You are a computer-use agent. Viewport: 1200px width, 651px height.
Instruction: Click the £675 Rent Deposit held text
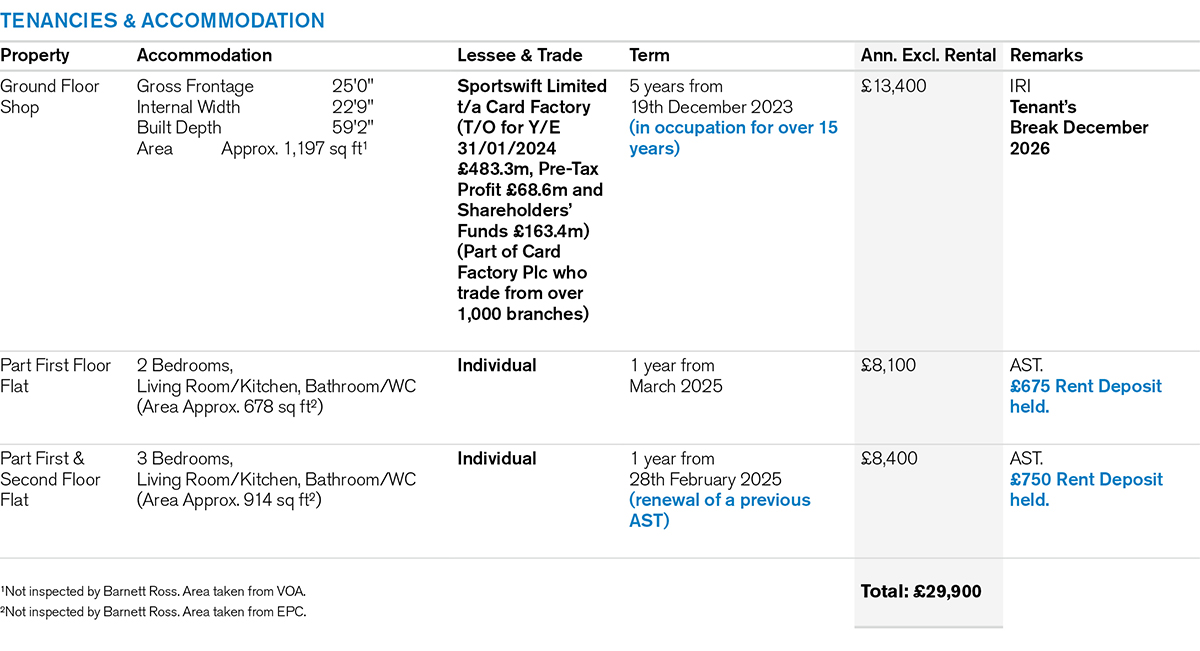[x=1086, y=397]
